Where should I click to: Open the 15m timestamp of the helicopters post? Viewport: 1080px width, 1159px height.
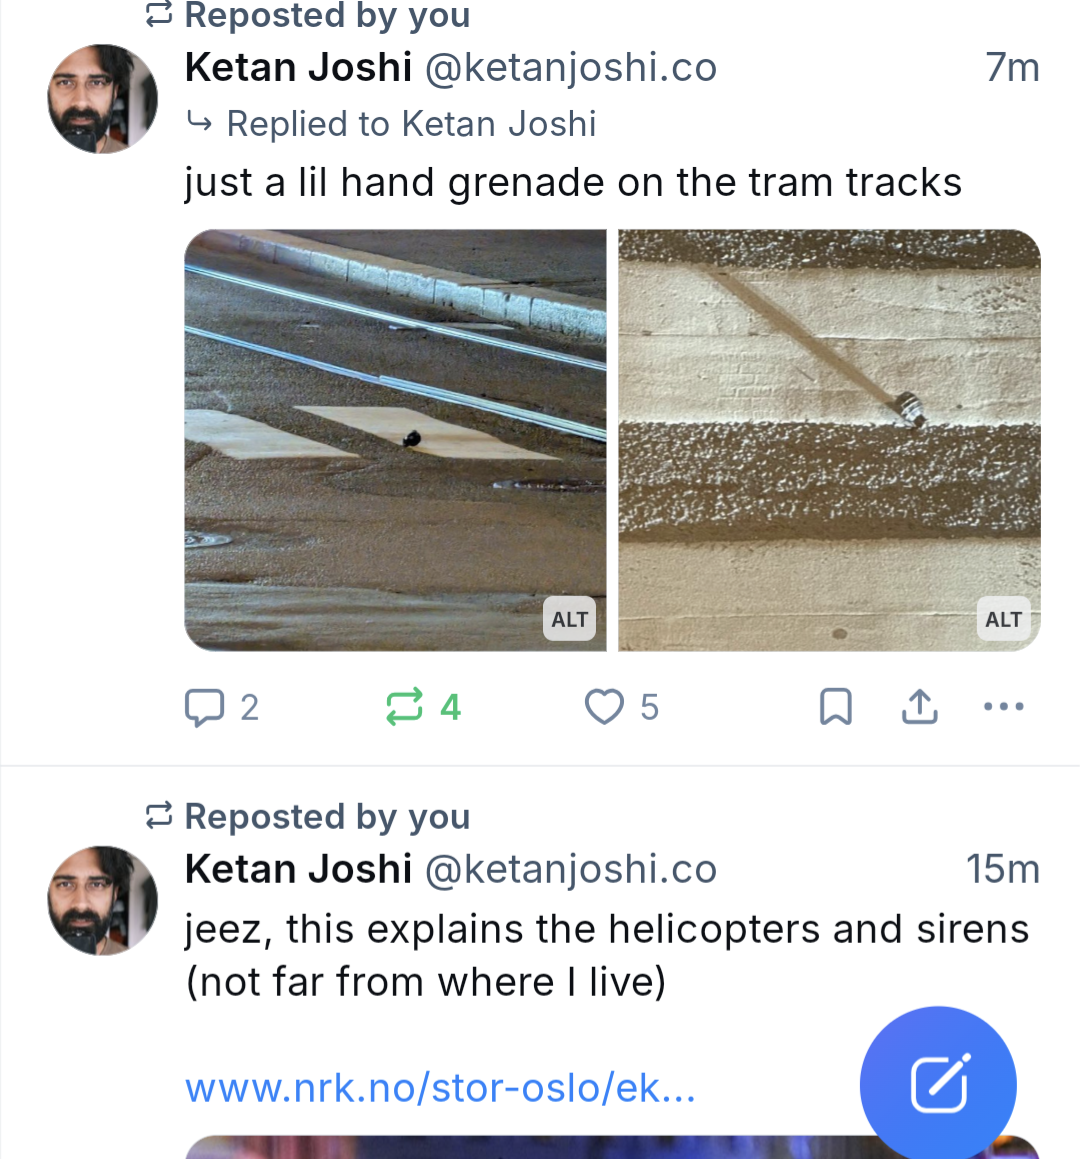[x=1002, y=869]
